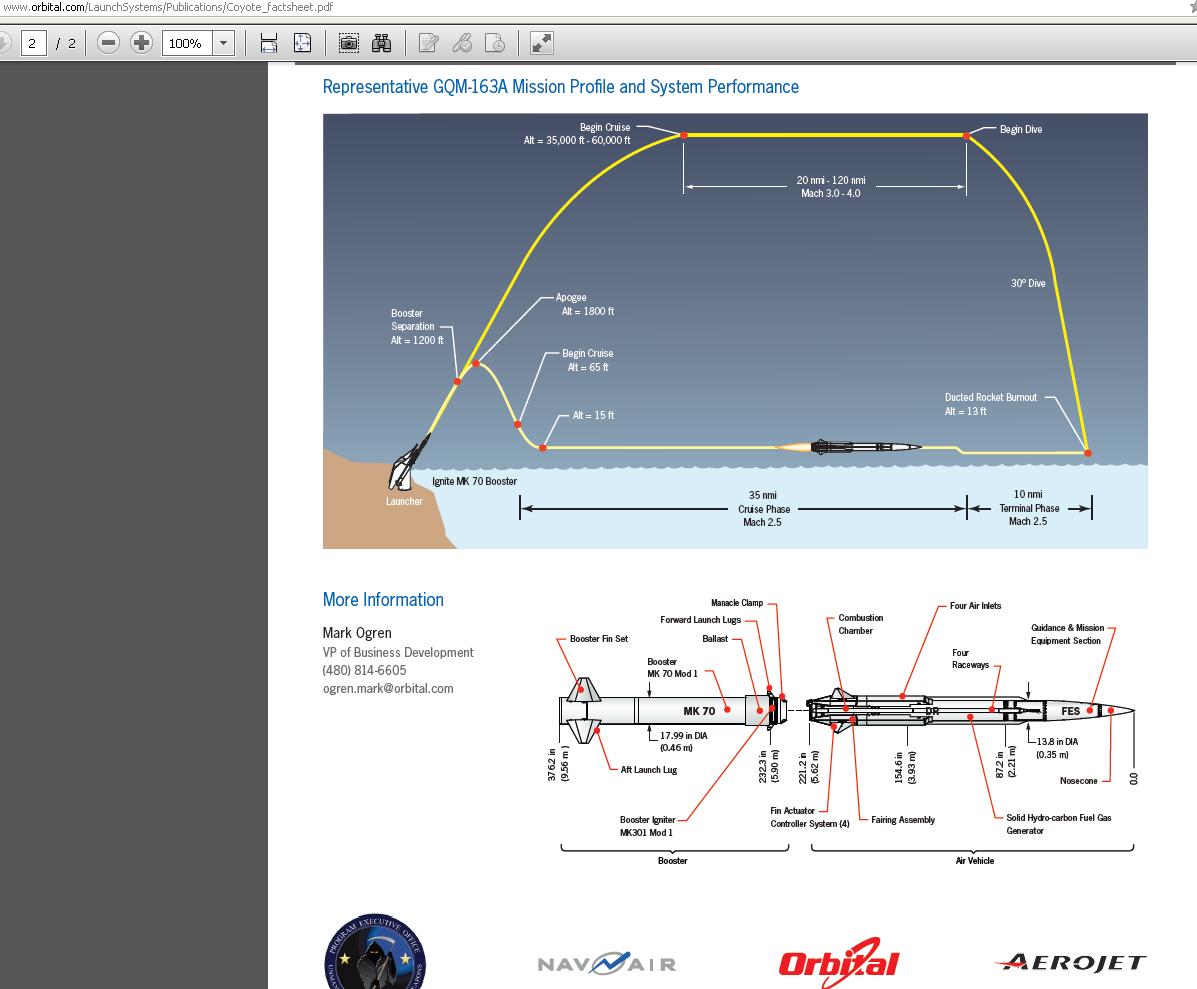Viewport: 1197px width, 989px height.
Task: Click the 'Alt = 65 ft' label
Action: click(x=588, y=367)
